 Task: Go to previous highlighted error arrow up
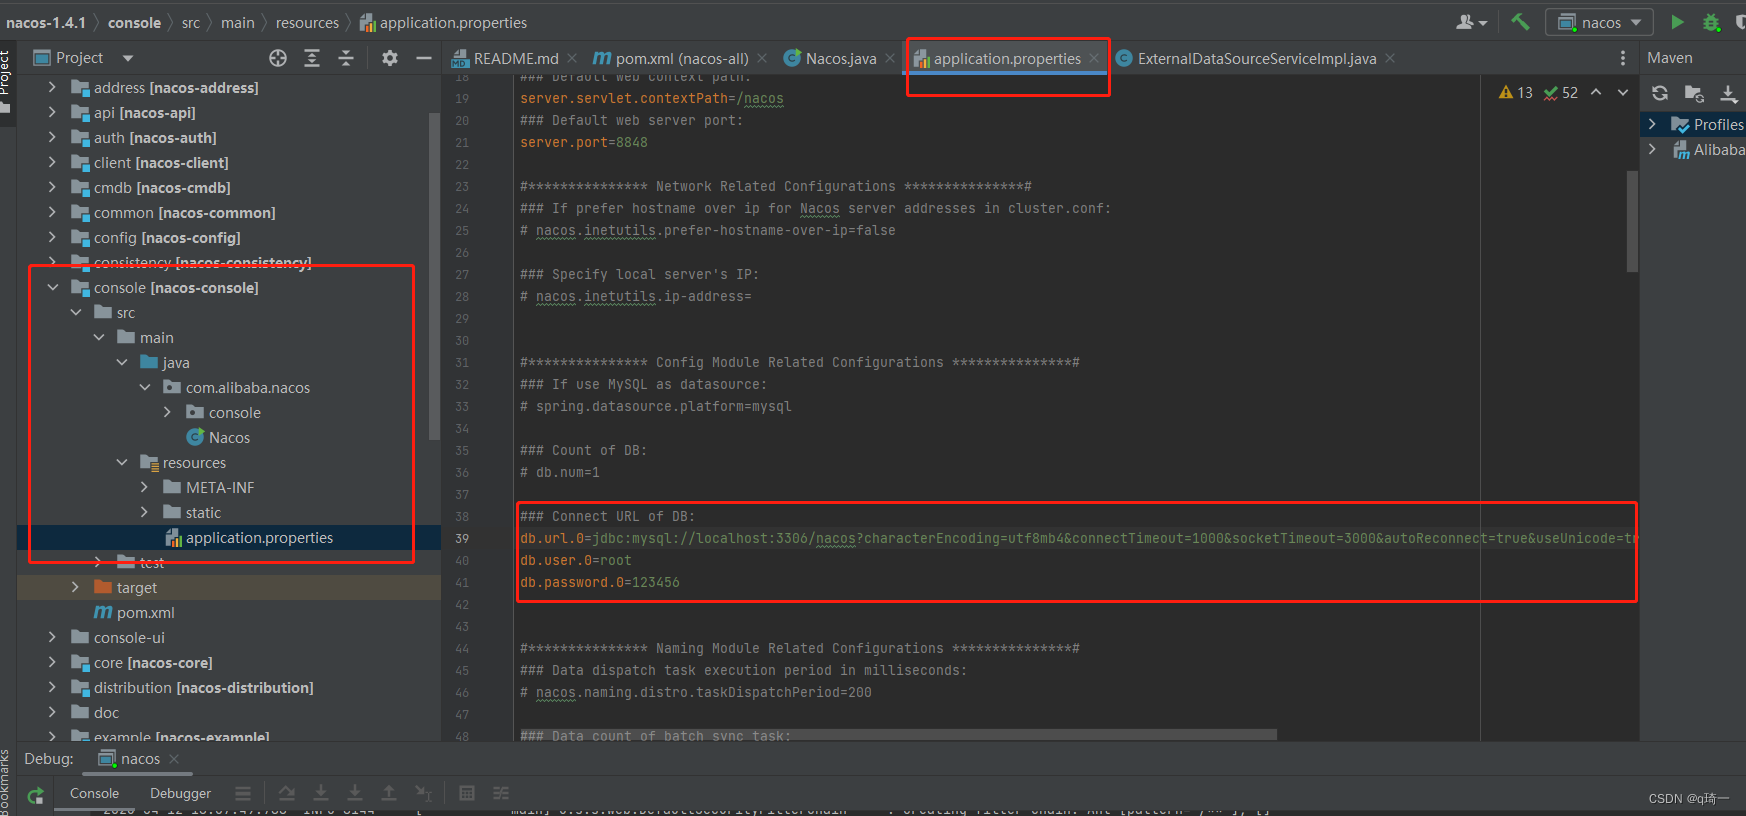pyautogui.click(x=1596, y=92)
